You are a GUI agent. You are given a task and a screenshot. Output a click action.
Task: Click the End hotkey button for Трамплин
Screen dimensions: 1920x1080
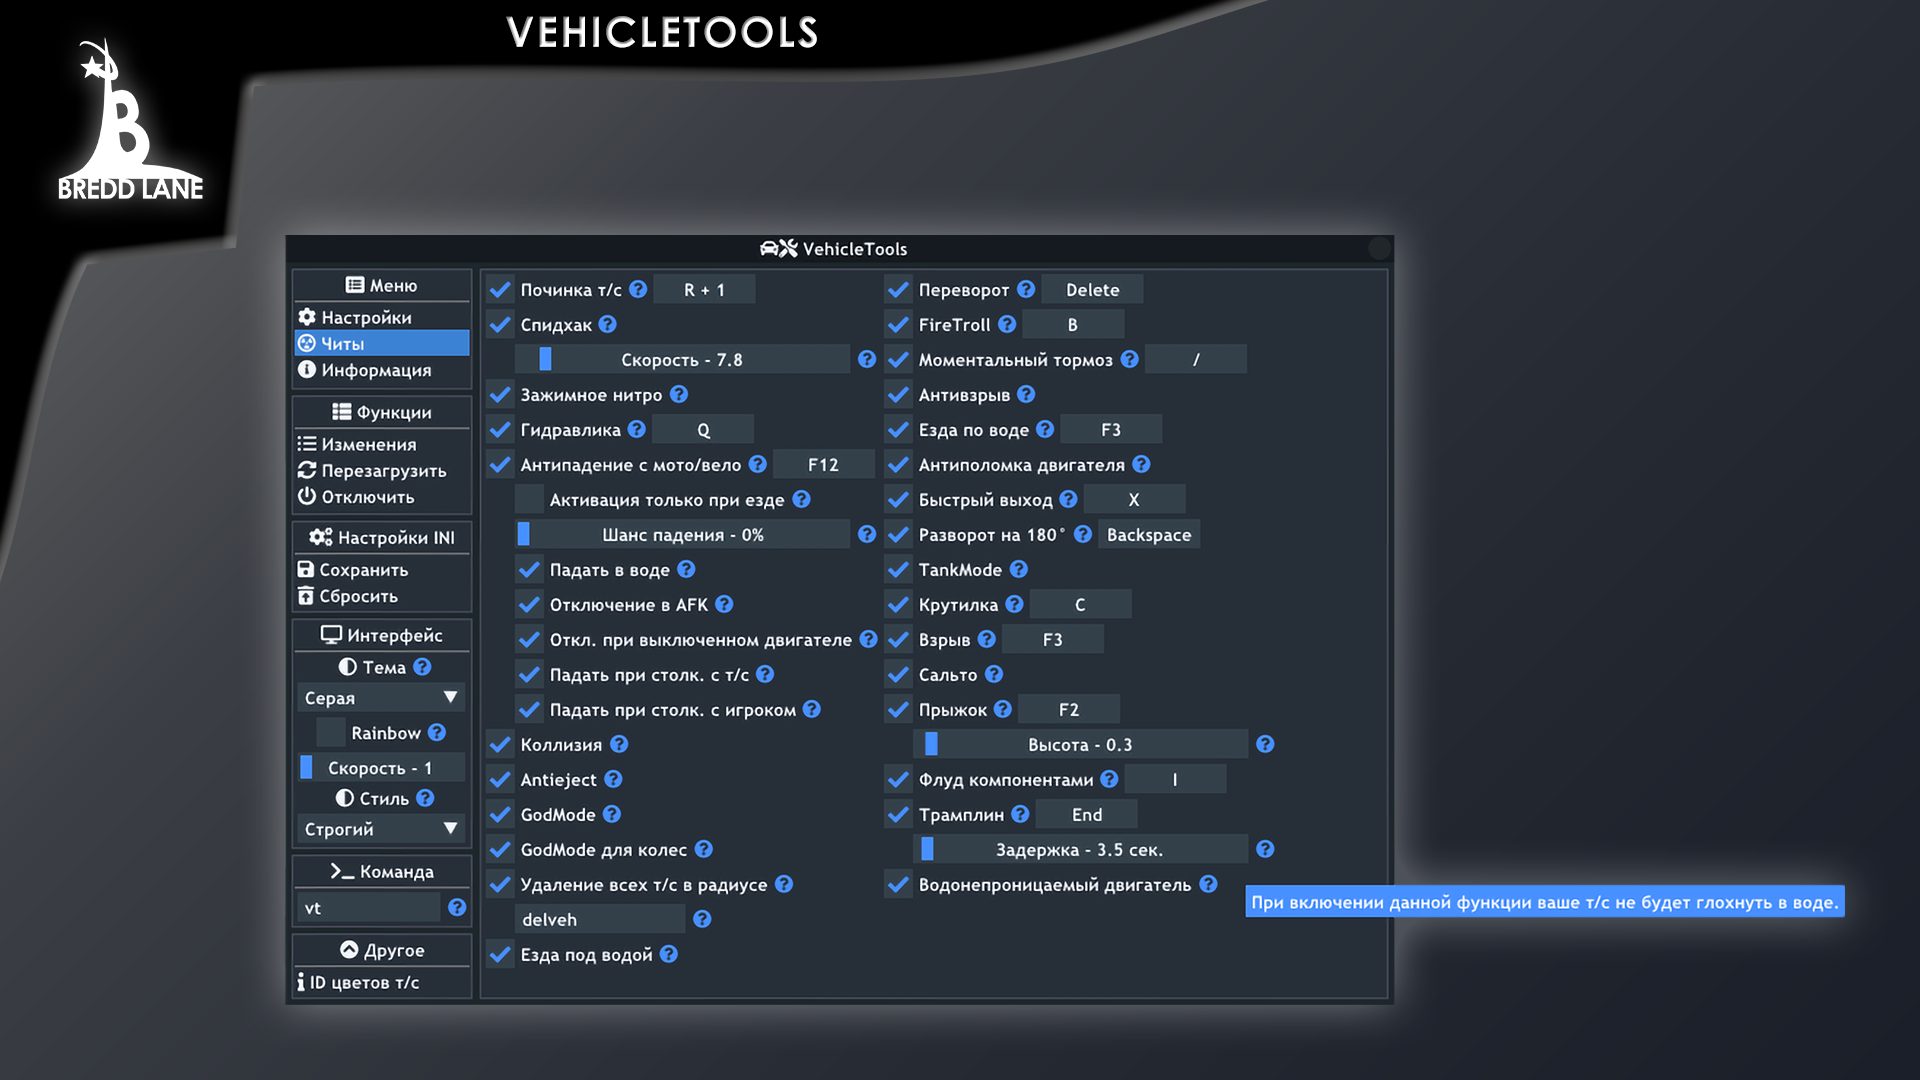click(1086, 814)
